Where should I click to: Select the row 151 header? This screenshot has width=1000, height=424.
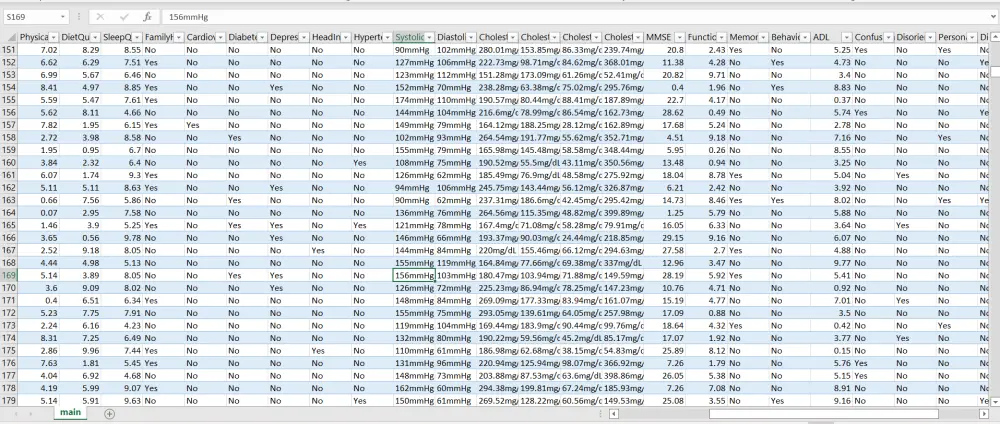click(x=9, y=50)
